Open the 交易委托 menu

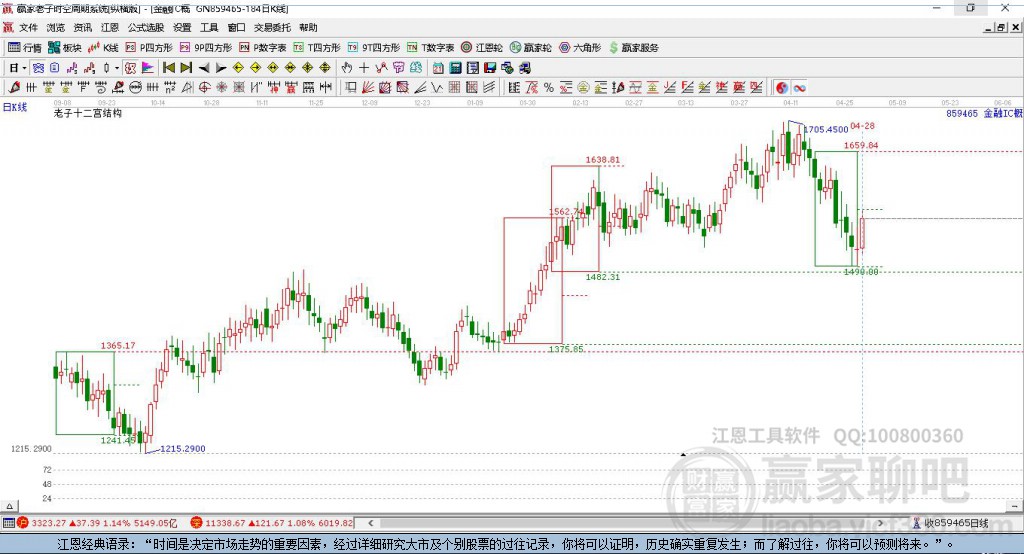click(x=272, y=27)
